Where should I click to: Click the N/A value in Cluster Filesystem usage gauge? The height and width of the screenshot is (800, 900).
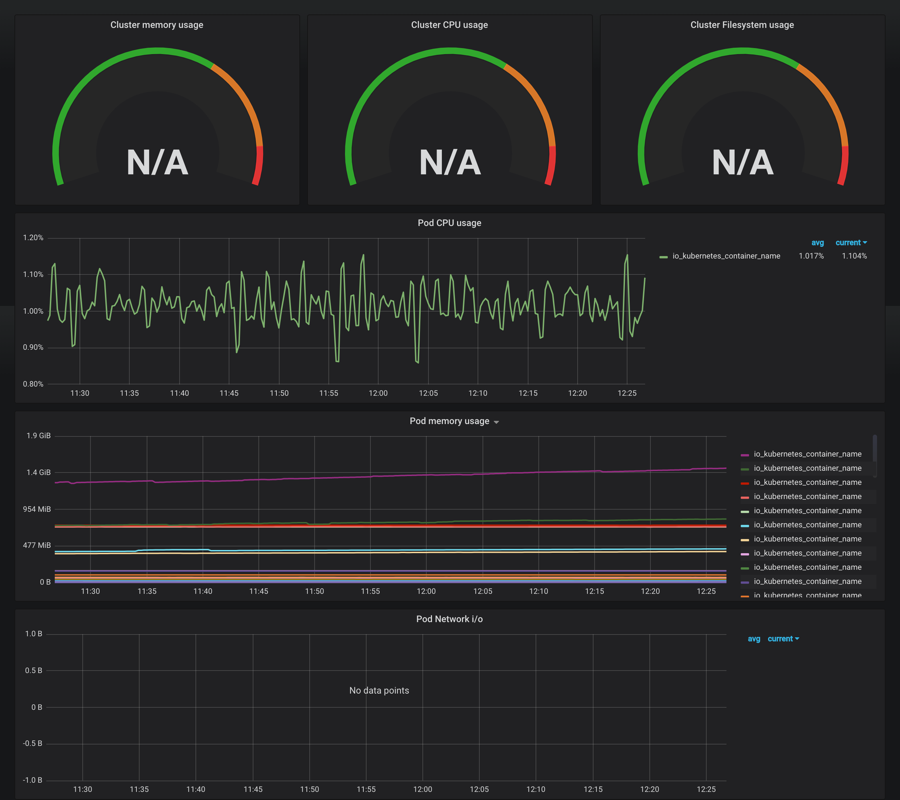click(742, 162)
